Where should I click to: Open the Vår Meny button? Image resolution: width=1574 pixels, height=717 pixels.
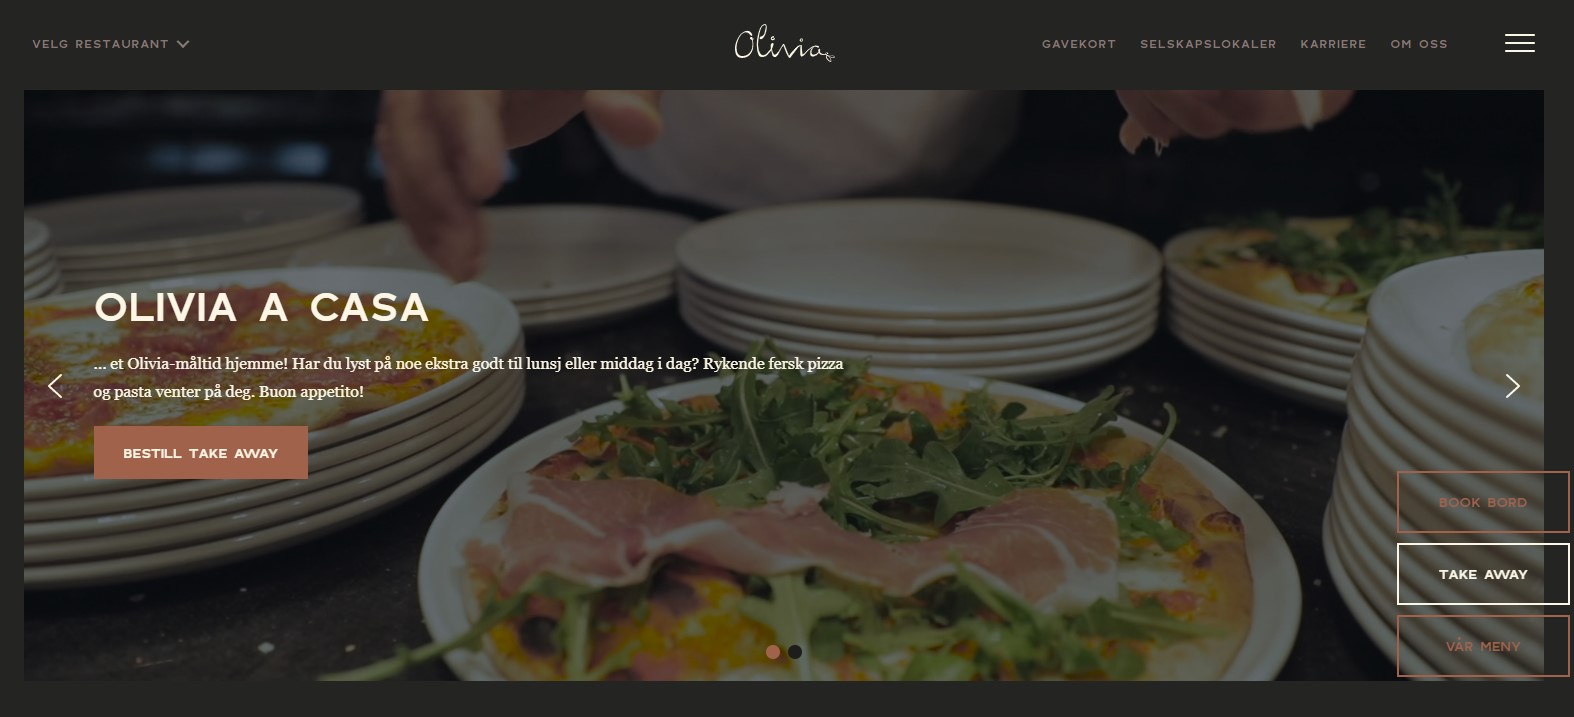pos(1483,646)
